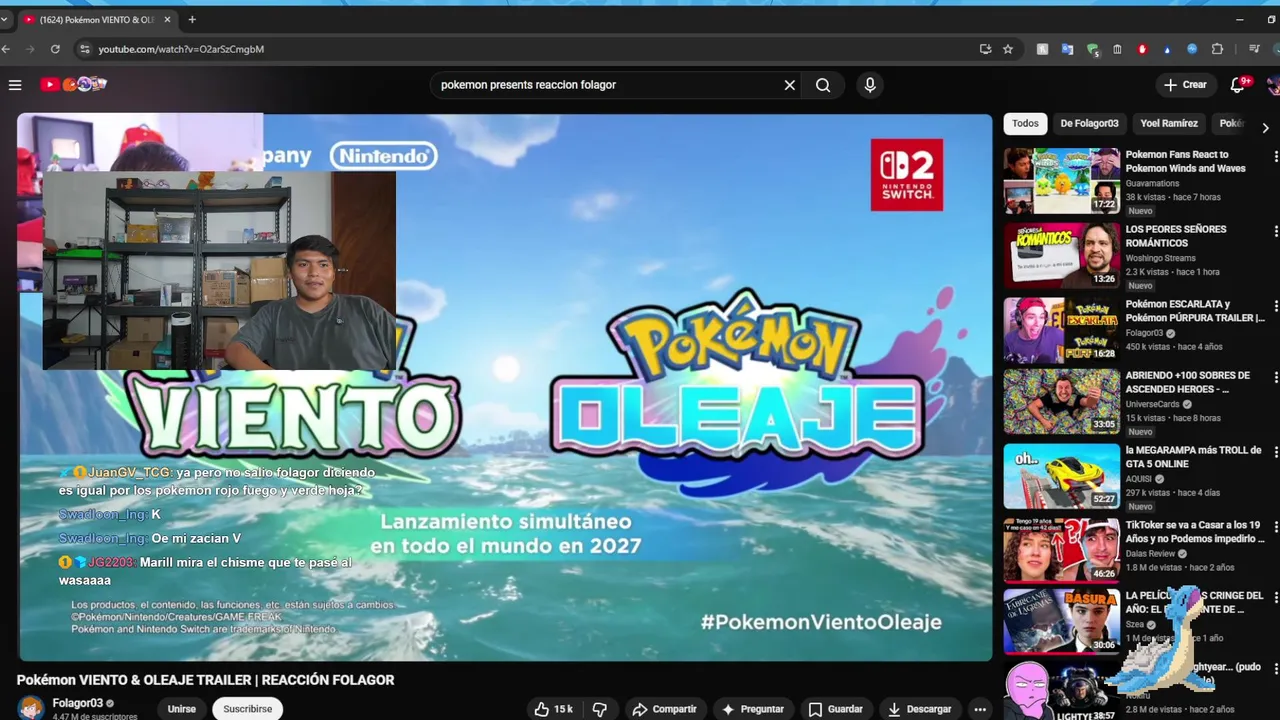Screen dimensions: 1280x720
Task: Open the browser media control icon
Action: pyautogui.click(x=1254, y=49)
